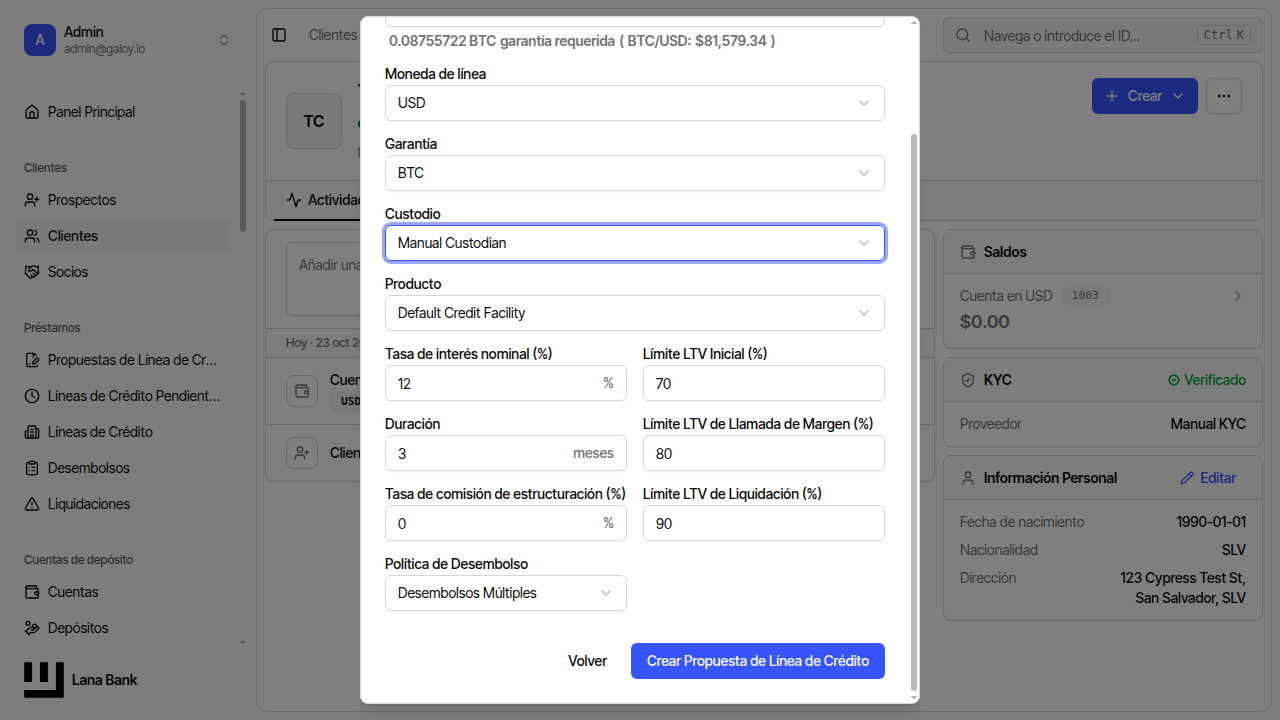
Task: Click the dialog vertical scrollbar
Action: [914, 412]
